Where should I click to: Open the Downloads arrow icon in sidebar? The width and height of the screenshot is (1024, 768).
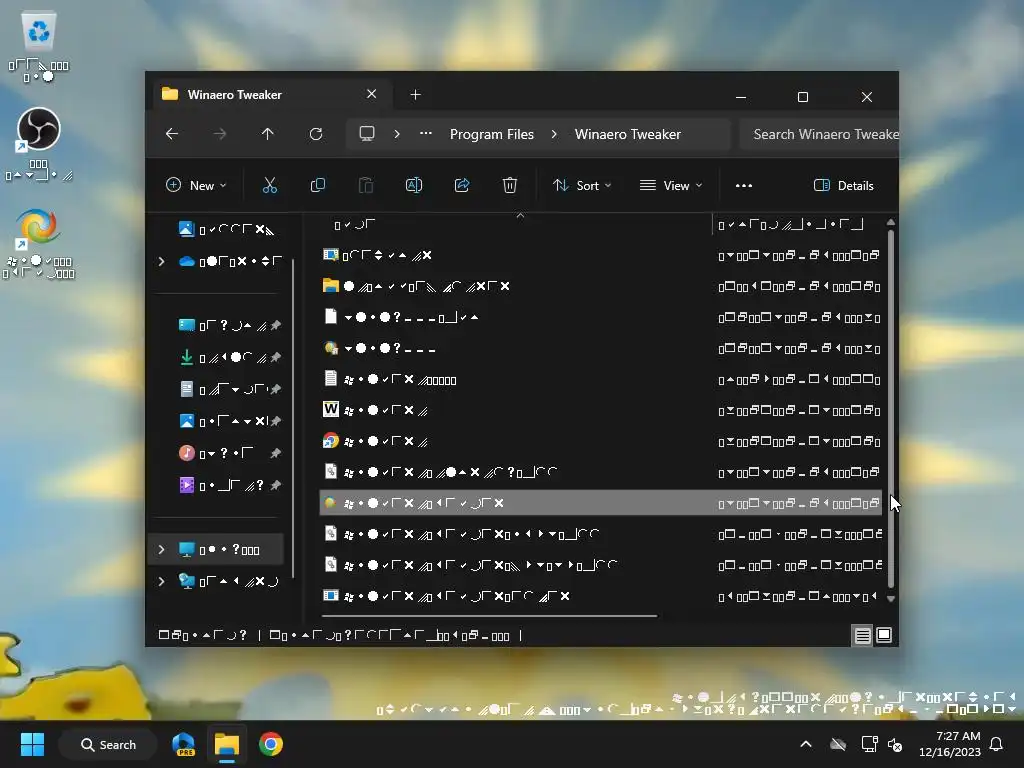pyautogui.click(x=186, y=357)
